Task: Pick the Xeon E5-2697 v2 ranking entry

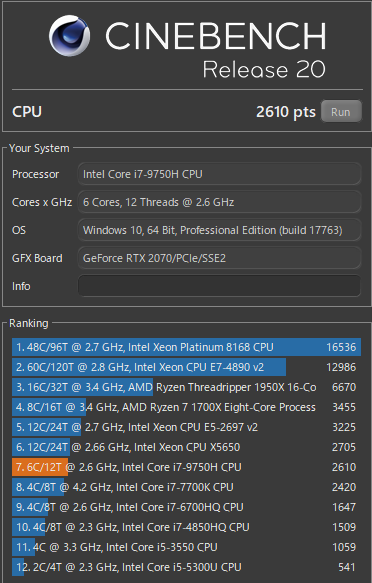Action: pyautogui.click(x=186, y=427)
